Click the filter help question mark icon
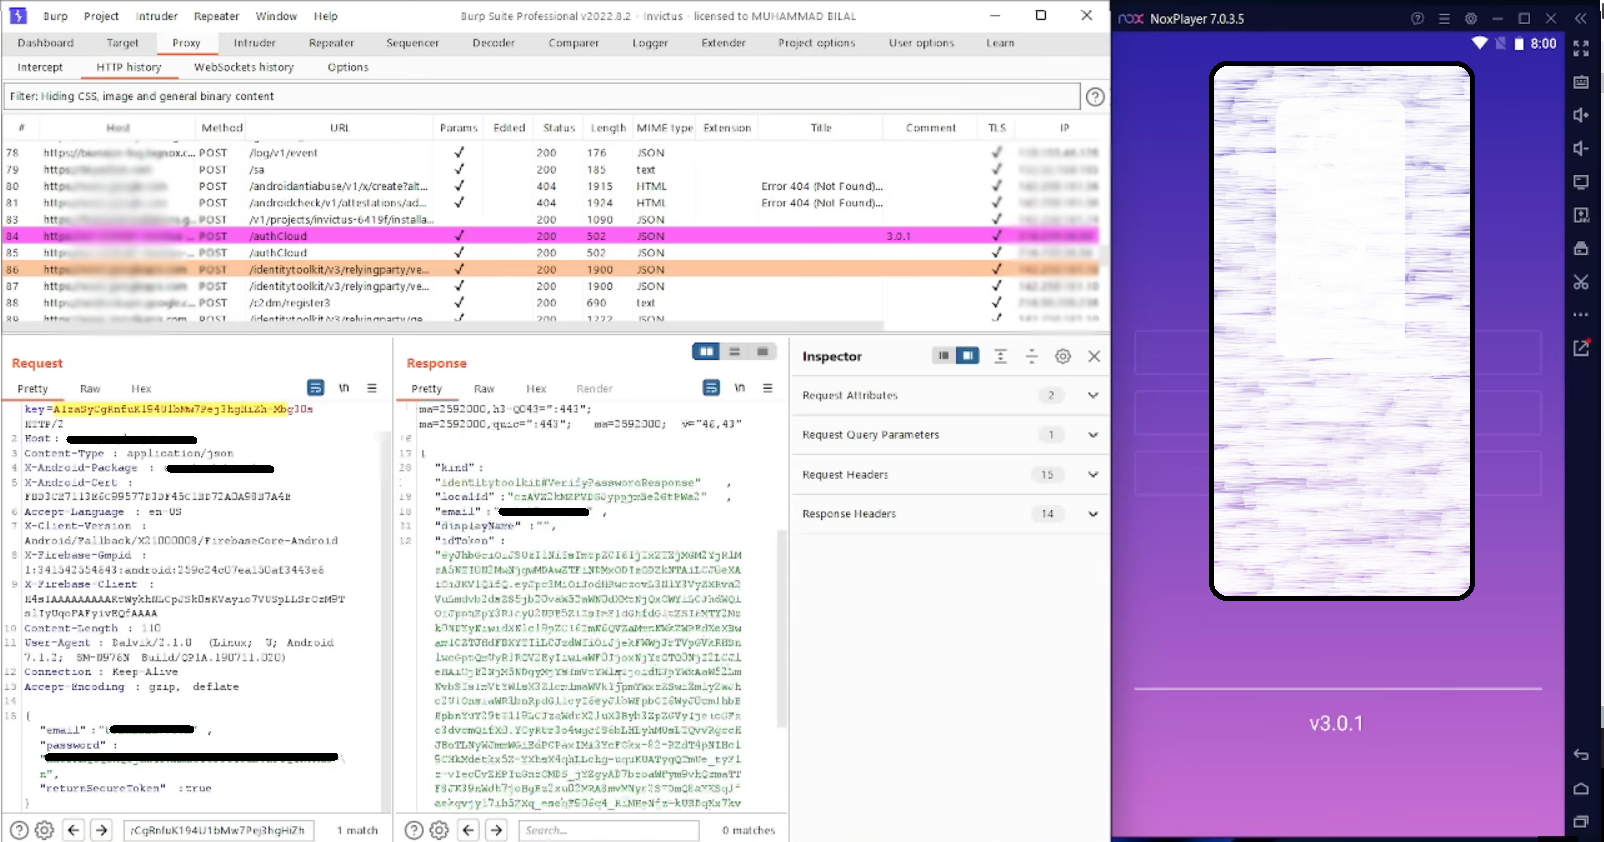Image resolution: width=1604 pixels, height=842 pixels. point(1095,97)
